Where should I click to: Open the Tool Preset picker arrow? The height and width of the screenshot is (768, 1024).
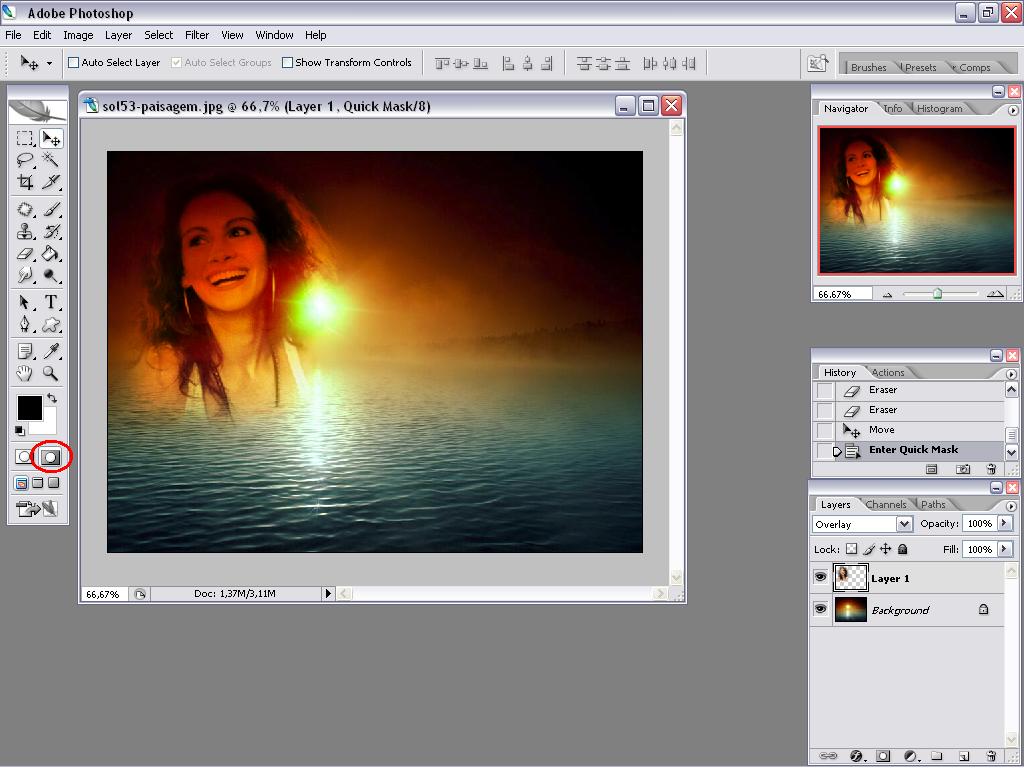[50, 63]
